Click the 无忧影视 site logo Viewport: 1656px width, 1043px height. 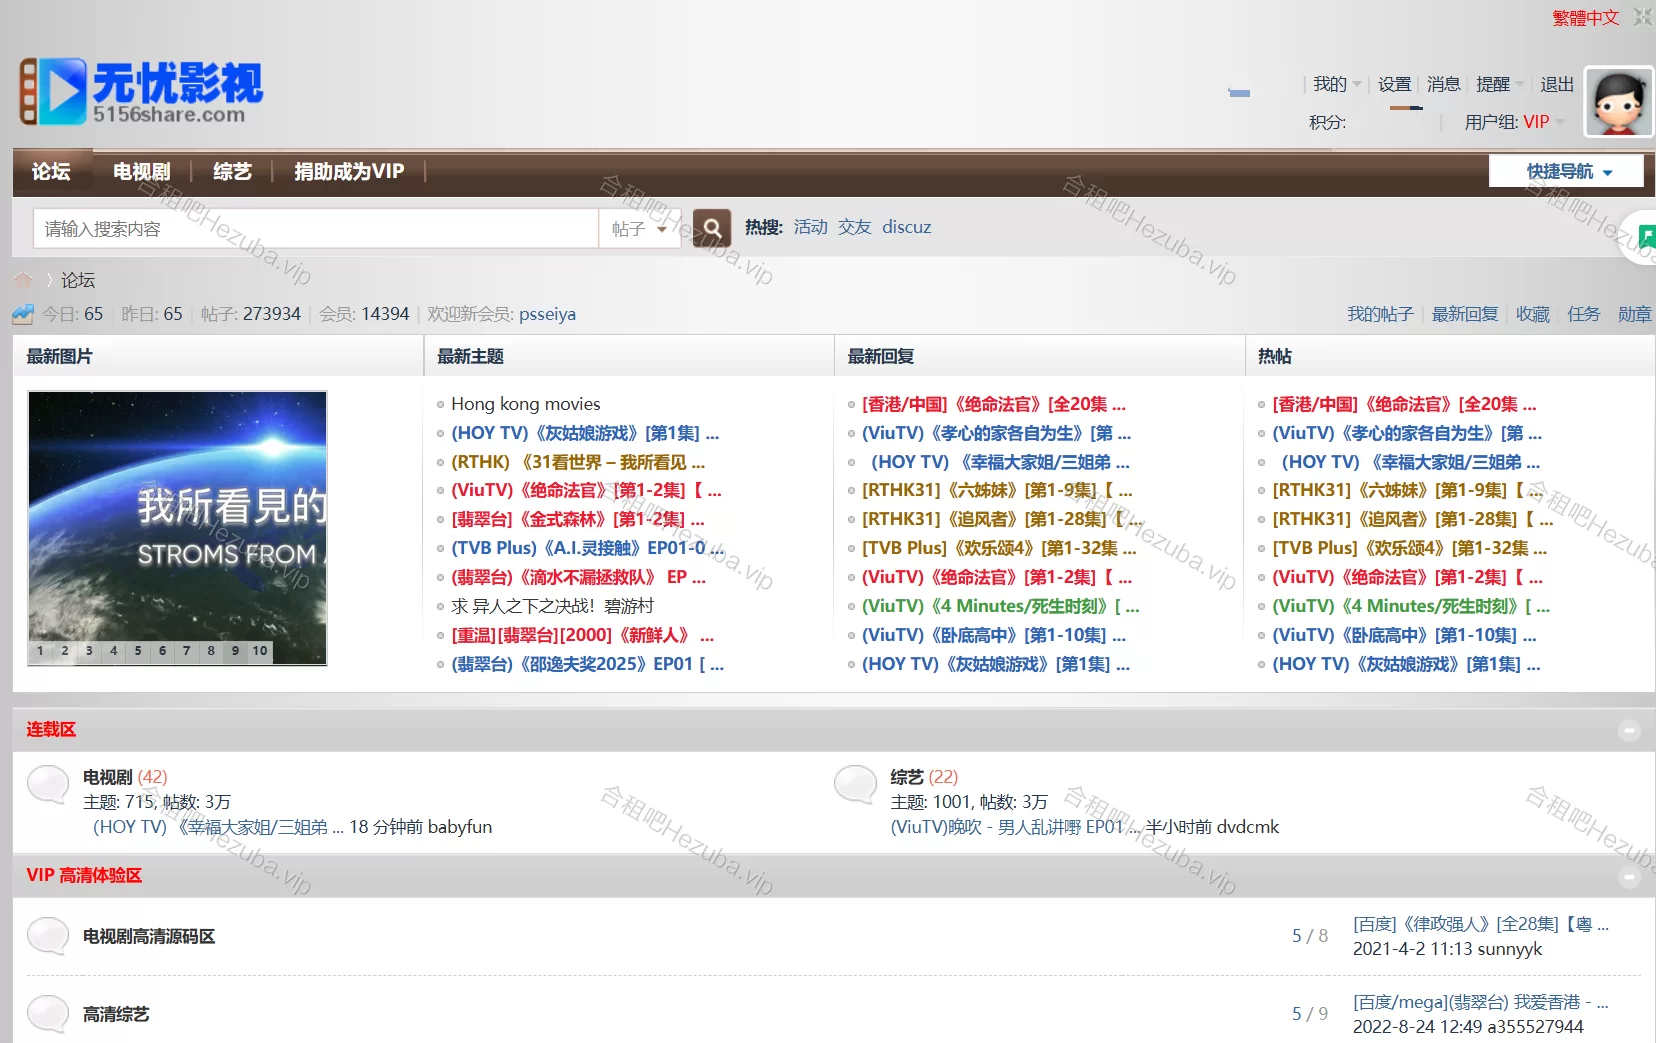[x=141, y=92]
